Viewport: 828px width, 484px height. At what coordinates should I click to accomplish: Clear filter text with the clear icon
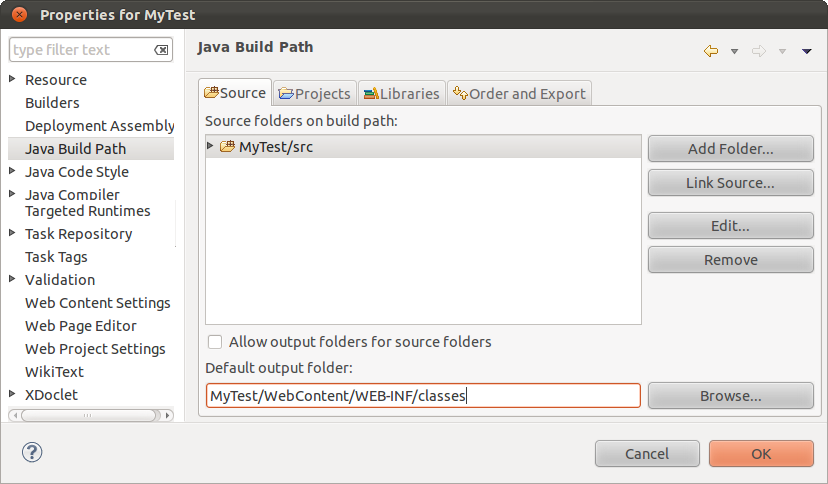pyautogui.click(x=161, y=50)
